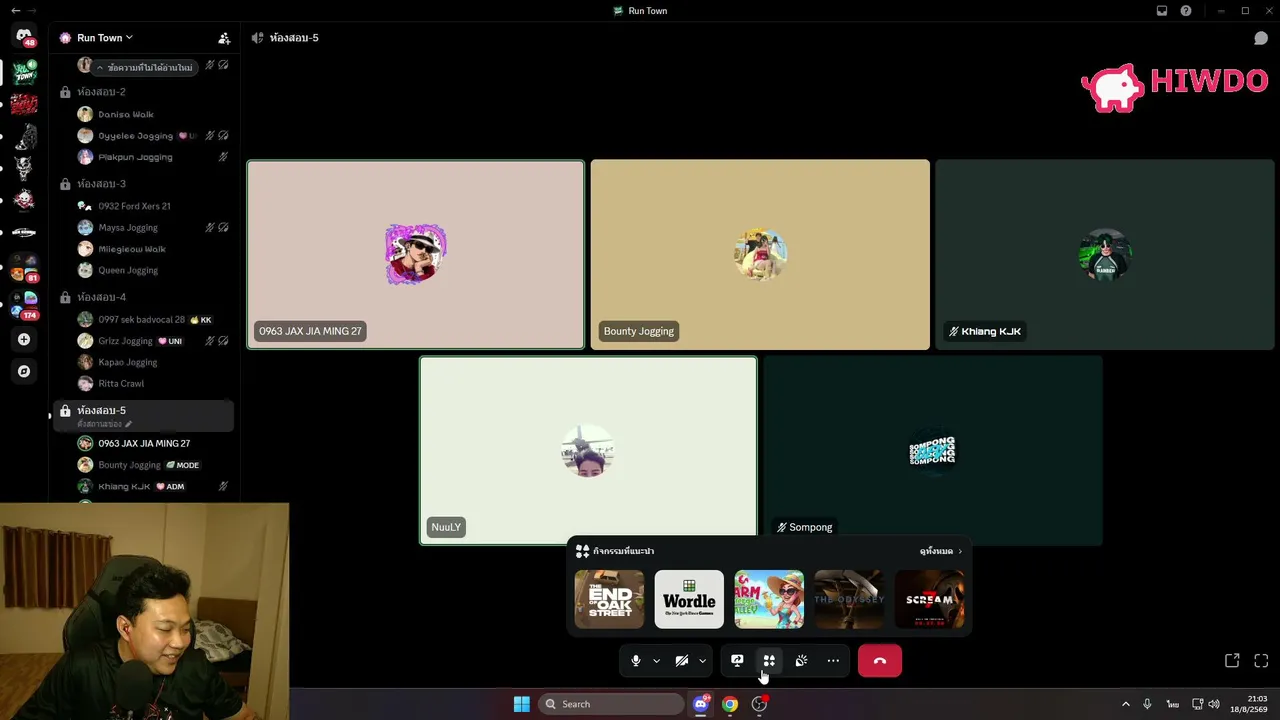Focus the Bounty Jogging video tile
Viewport: 1280px width, 720px height.
coord(760,255)
